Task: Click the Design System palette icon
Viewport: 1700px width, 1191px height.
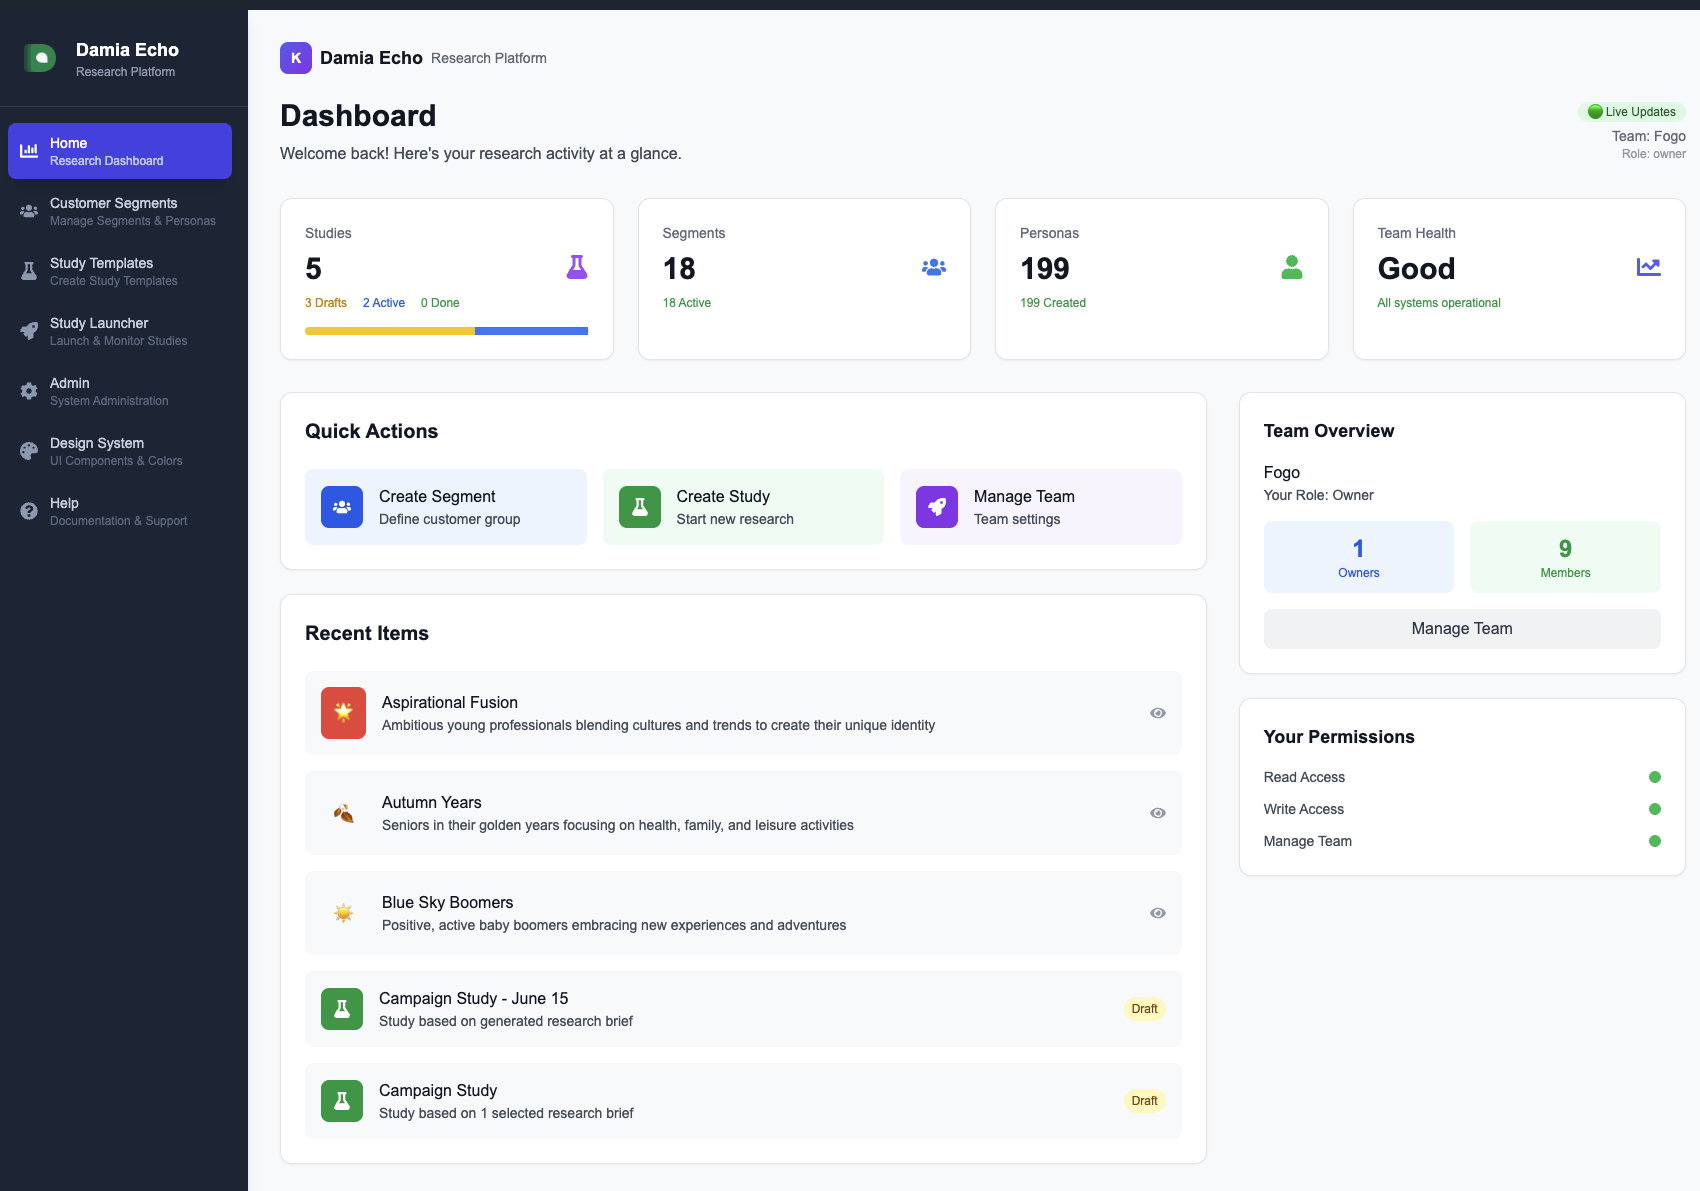Action: click(29, 451)
